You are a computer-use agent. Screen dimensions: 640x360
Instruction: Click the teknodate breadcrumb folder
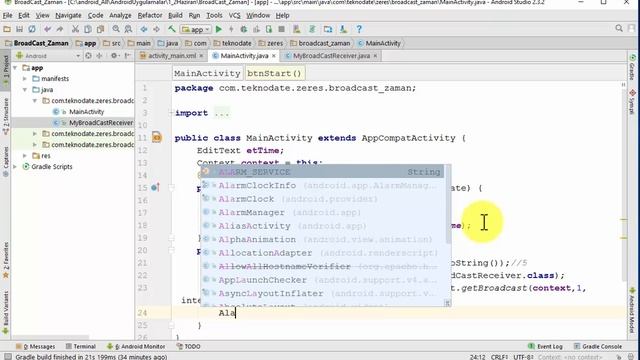pyautogui.click(x=232, y=43)
